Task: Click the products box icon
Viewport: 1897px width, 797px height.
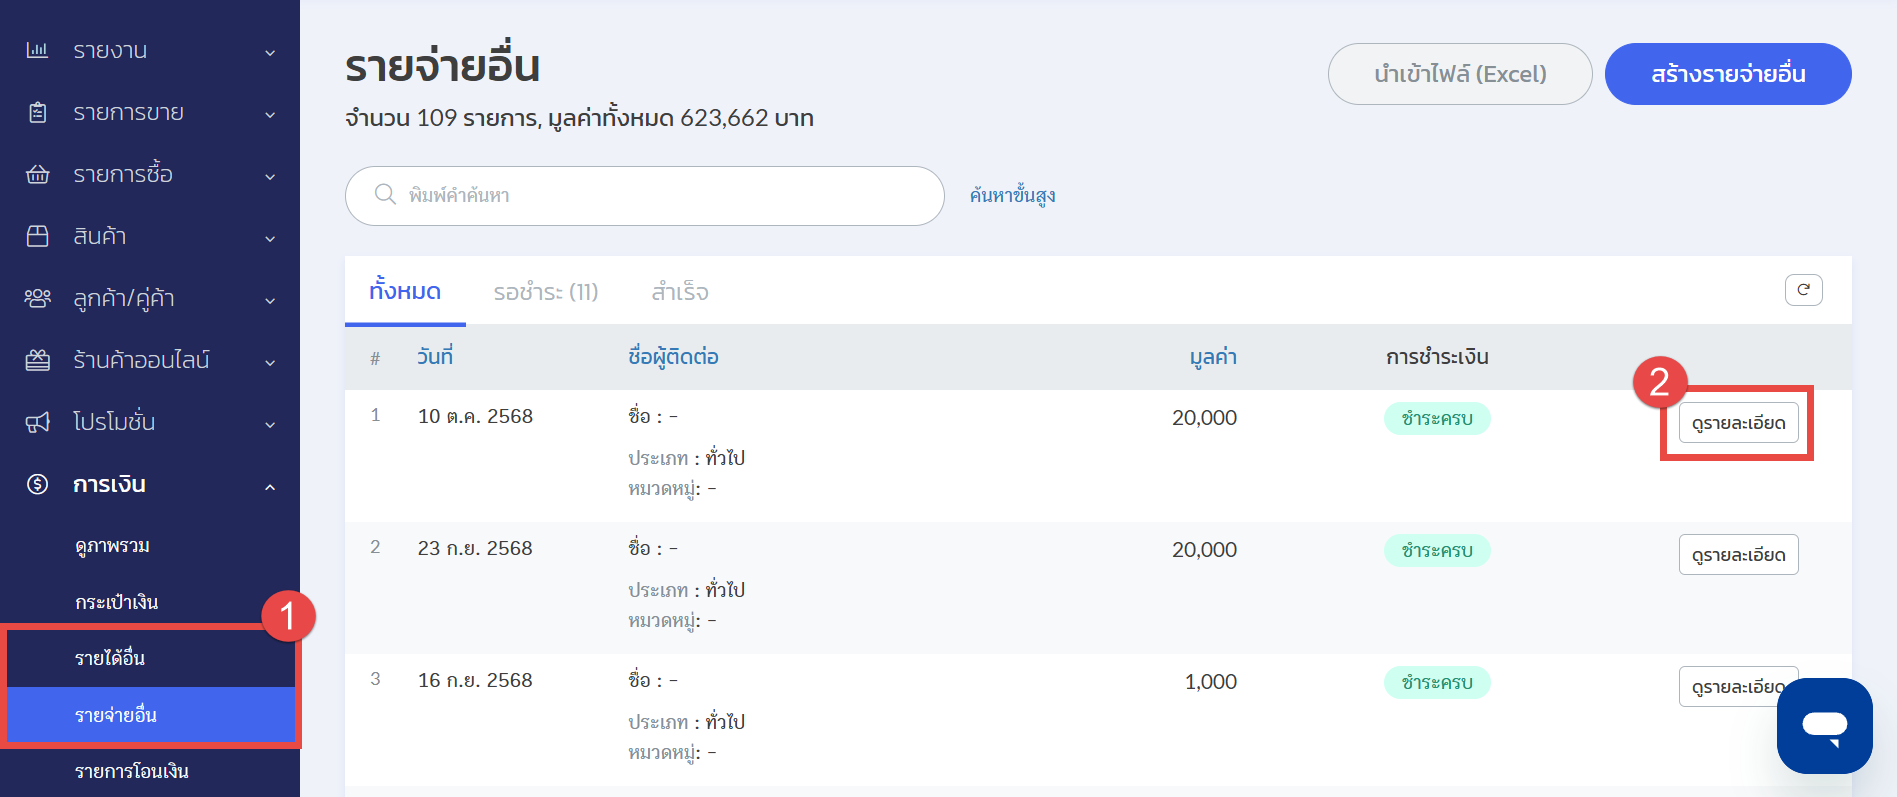Action: click(x=37, y=236)
